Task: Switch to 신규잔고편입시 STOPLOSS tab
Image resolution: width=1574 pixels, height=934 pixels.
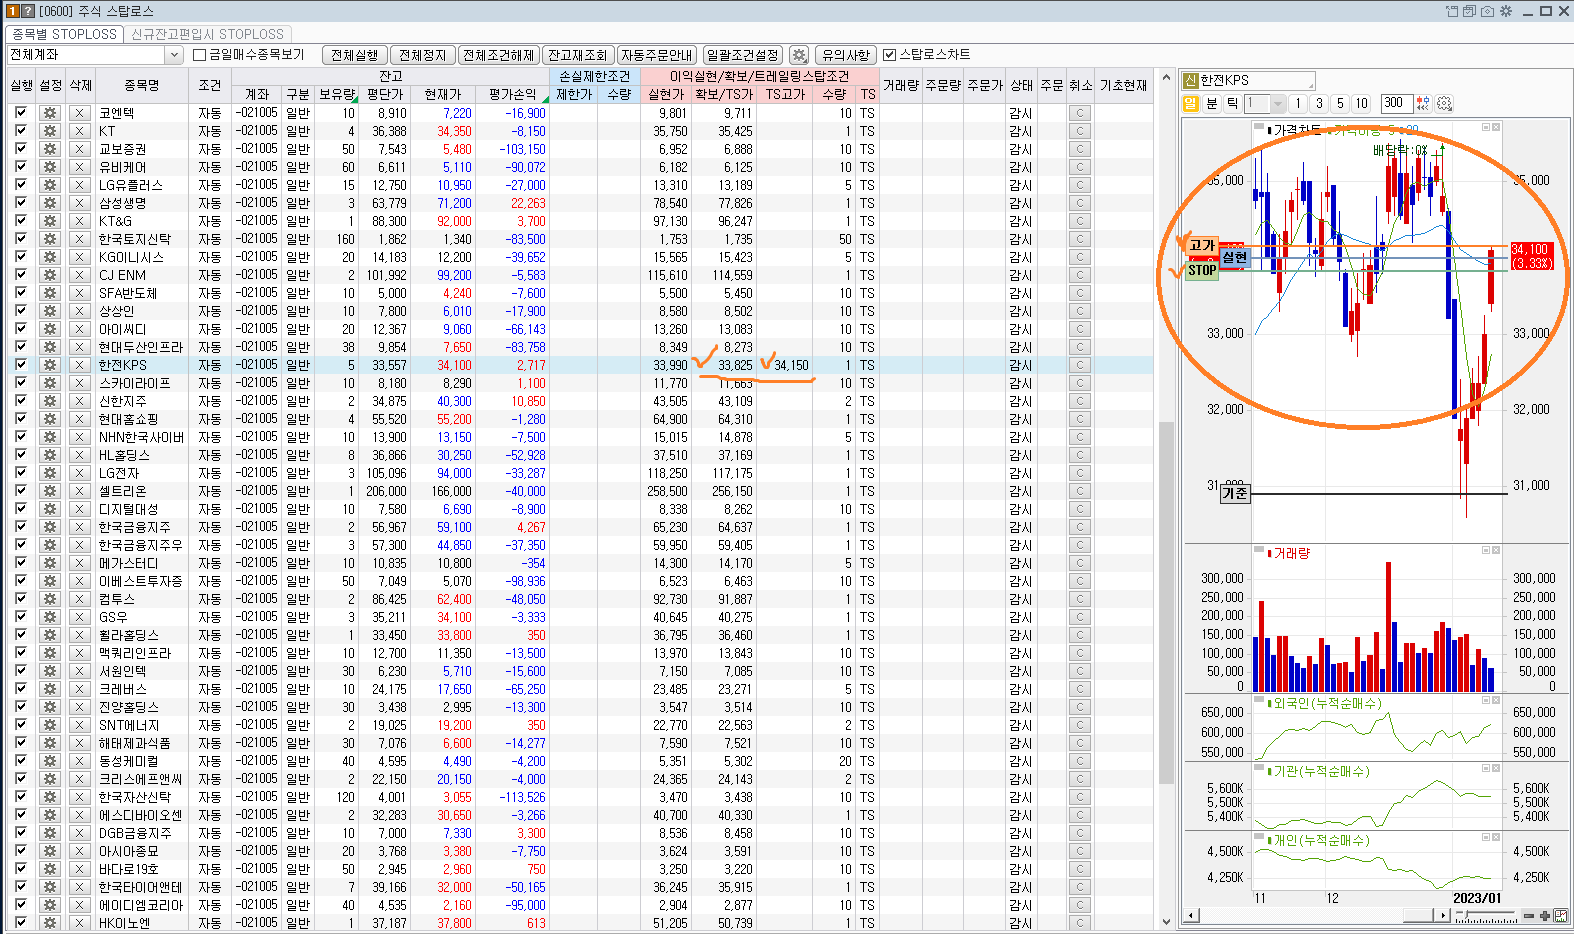Action: click(208, 34)
